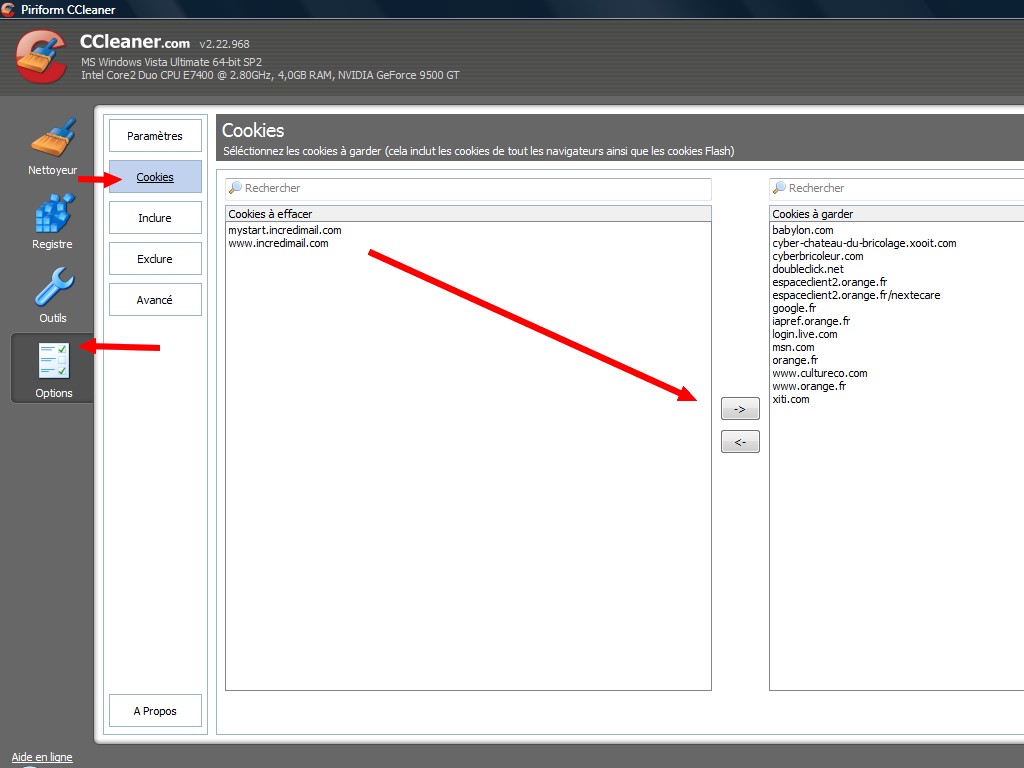Screen dimensions: 1024x768
Task: Select msn.com cookie
Action: [x=793, y=347]
